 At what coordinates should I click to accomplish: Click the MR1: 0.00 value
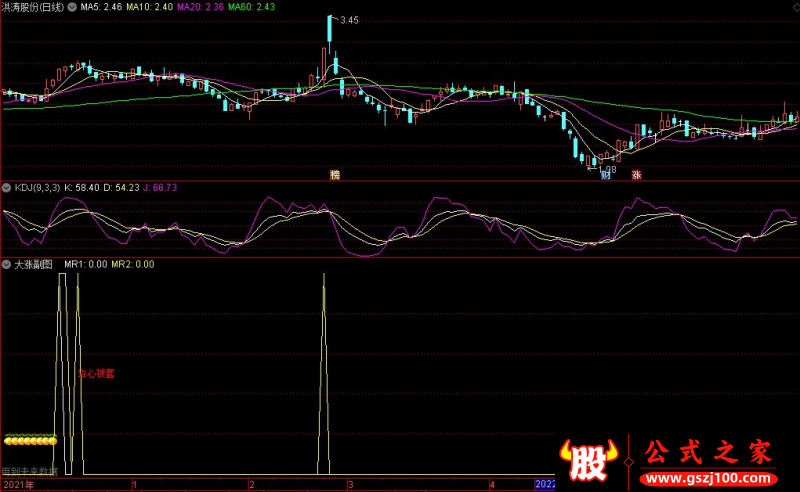(x=86, y=264)
